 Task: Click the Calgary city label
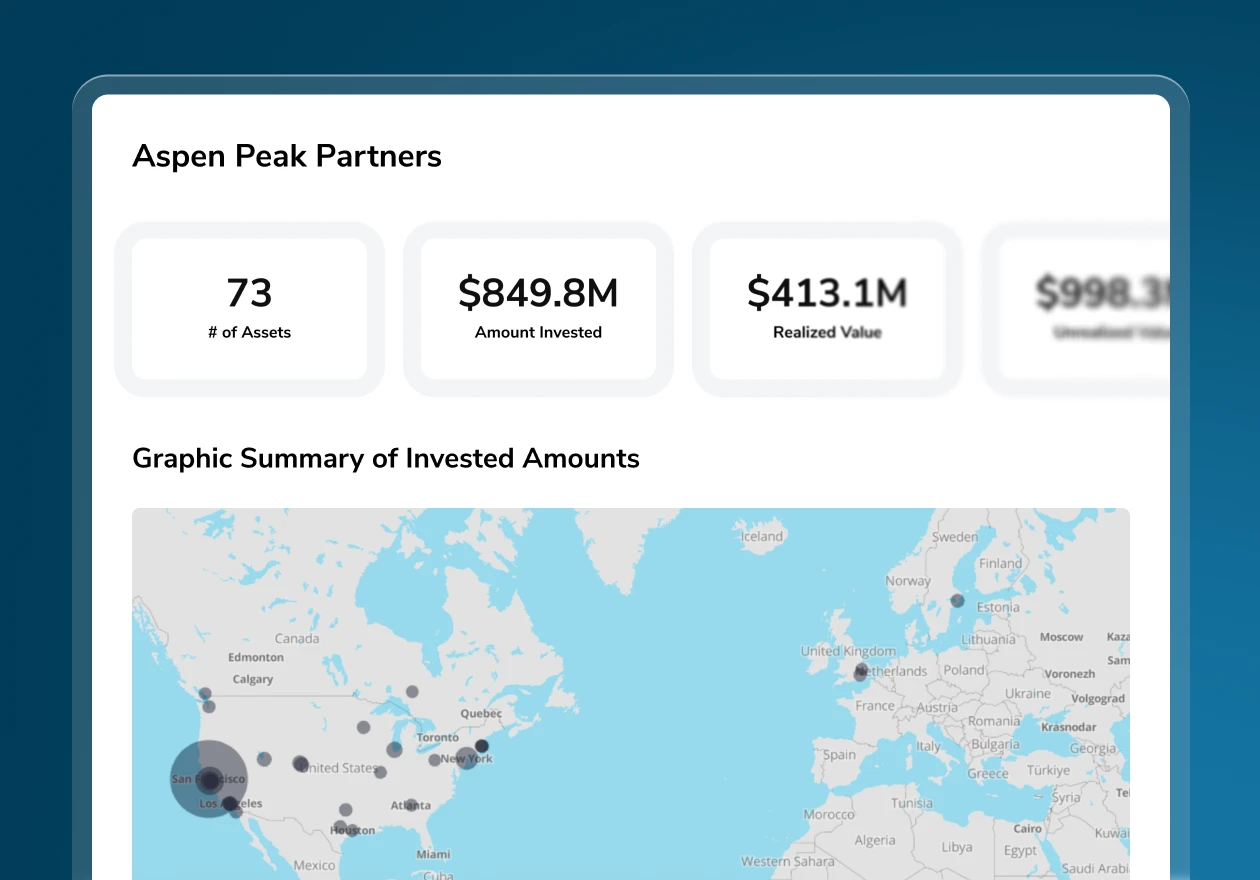tap(253, 679)
